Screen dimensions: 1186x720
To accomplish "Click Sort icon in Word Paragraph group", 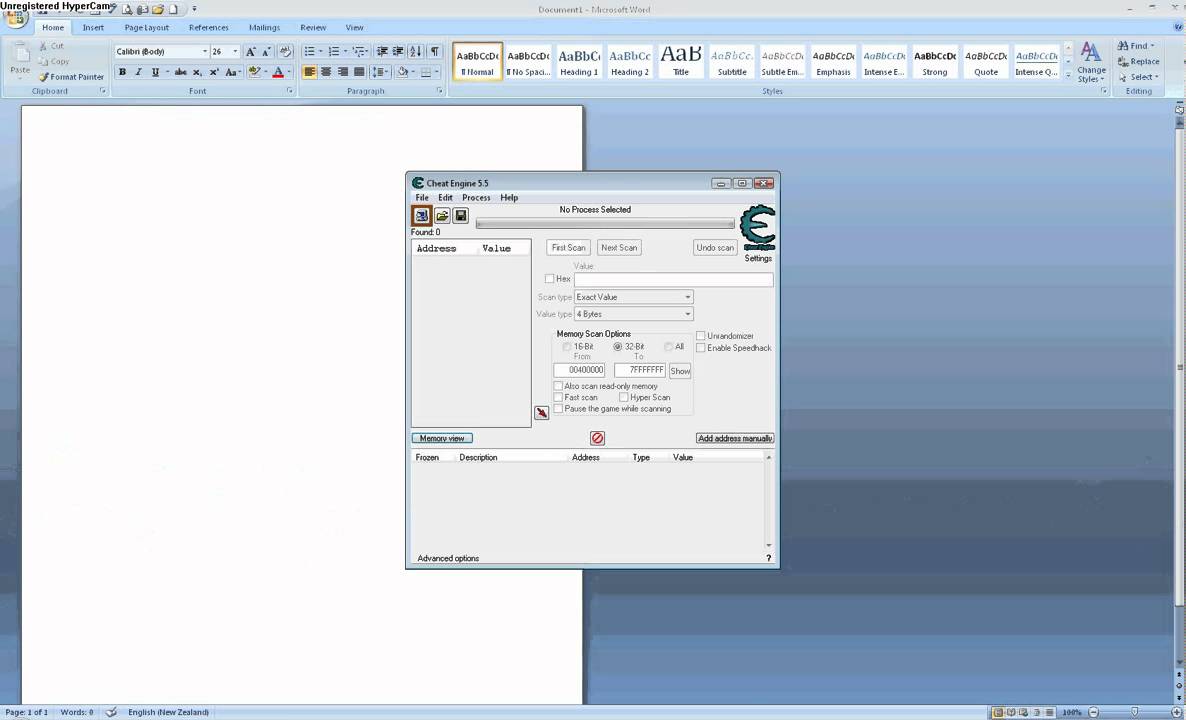I will pos(415,51).
